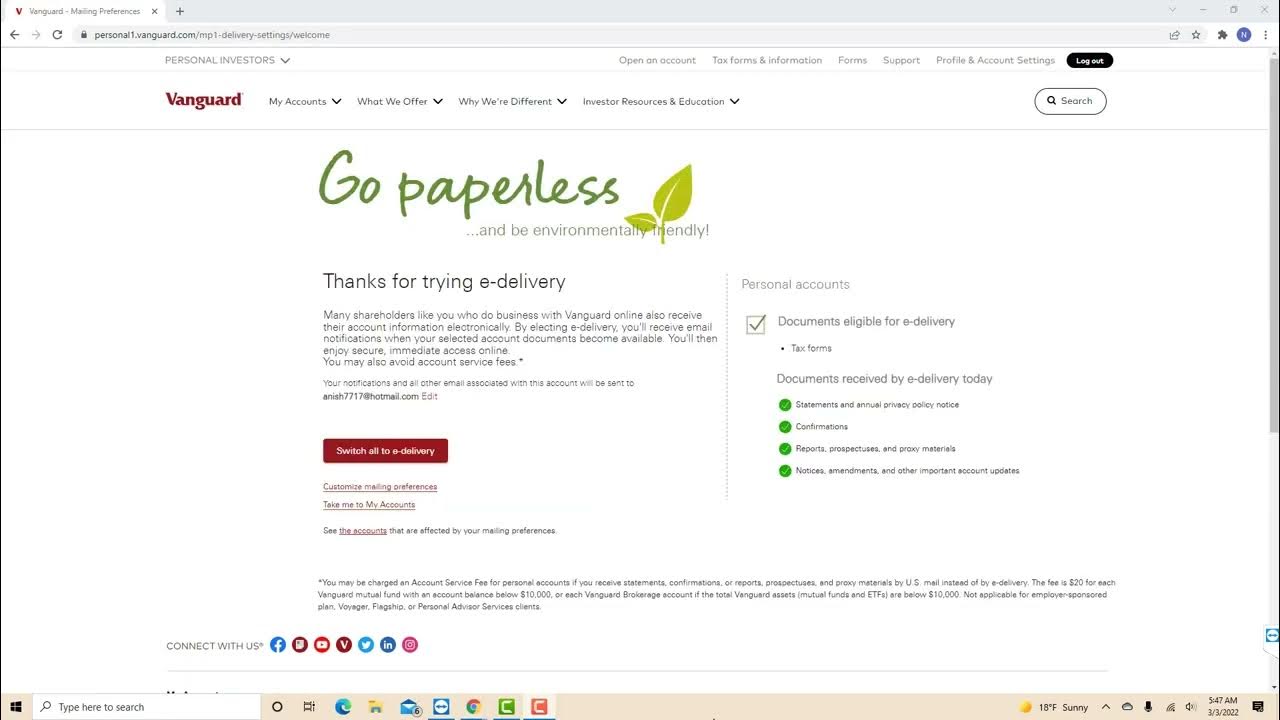Screen dimensions: 1280x720
Task: Open green Camtasia icon on taskbar
Action: coord(507,707)
